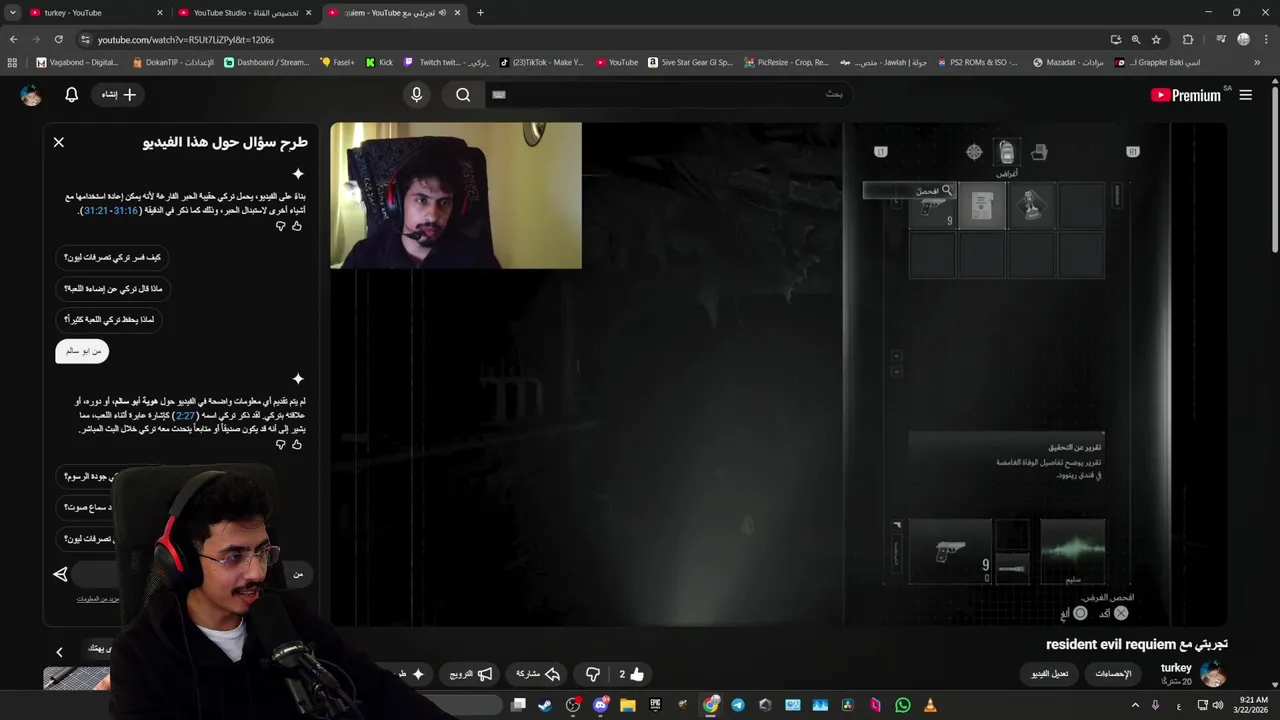
Task: Select suggestion لماذا يحفظ تركي اللعبة كثيراً
Action: pos(109,319)
